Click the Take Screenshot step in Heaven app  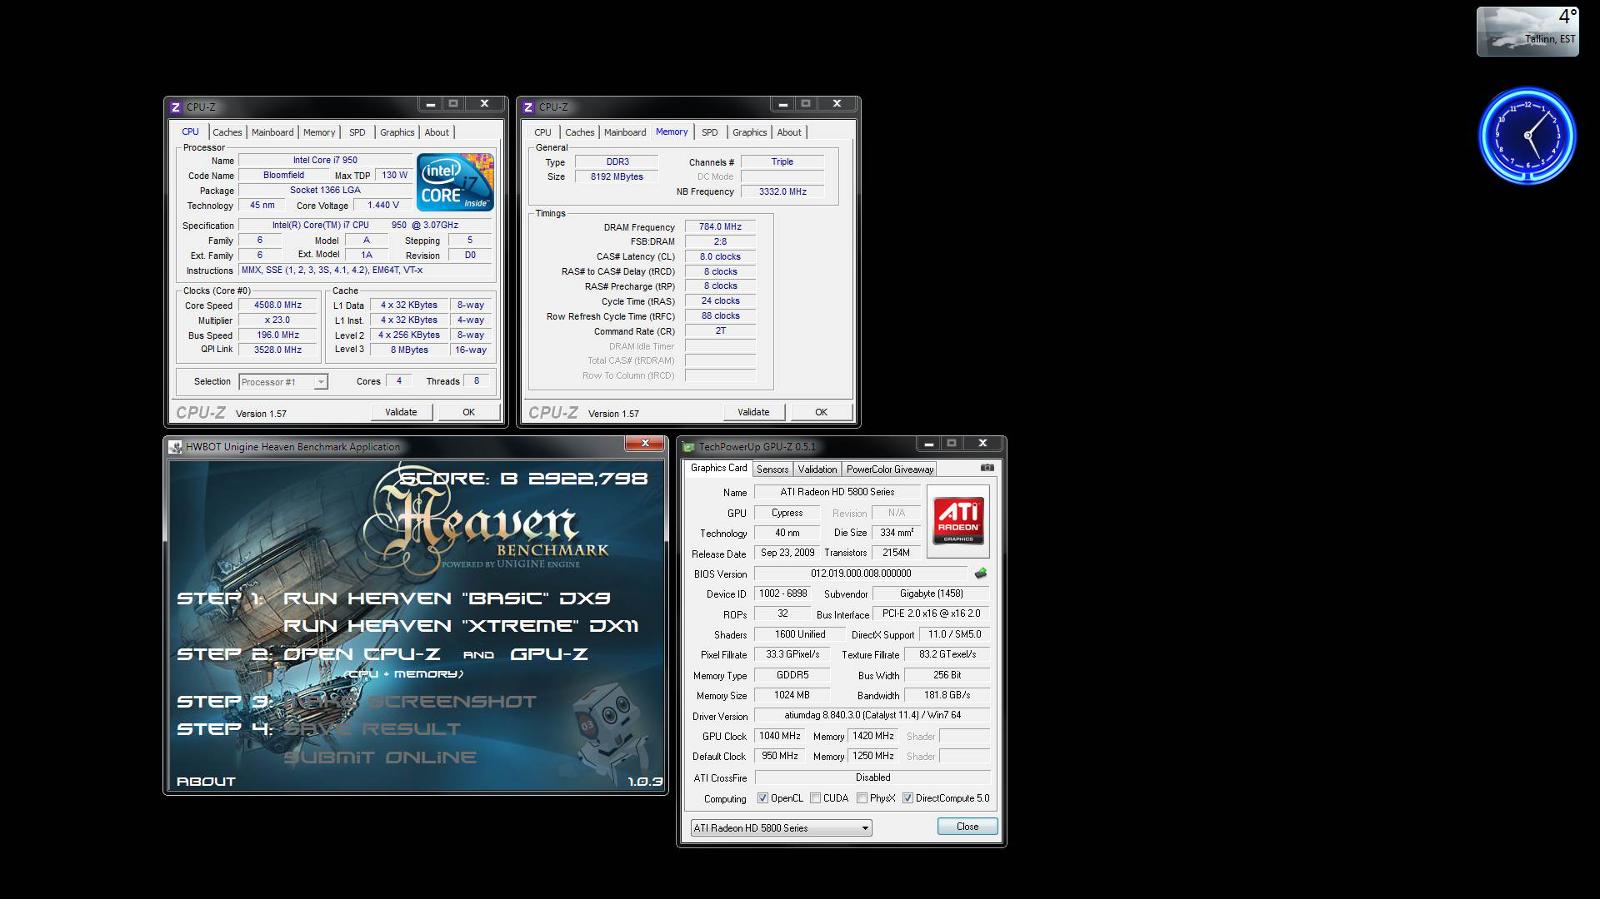point(410,701)
